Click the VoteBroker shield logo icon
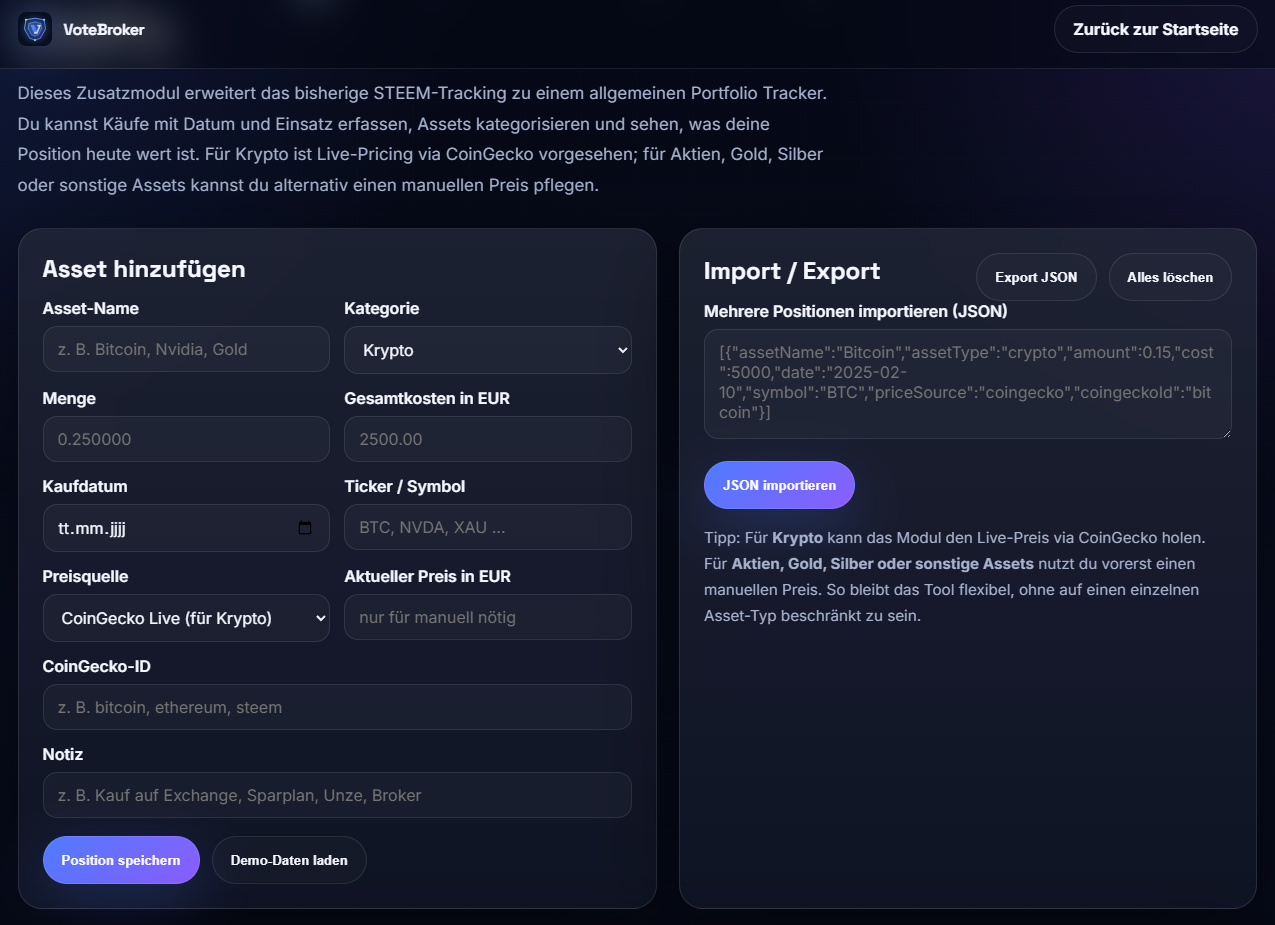Screen dimensions: 1275x925 click(x=35, y=29)
